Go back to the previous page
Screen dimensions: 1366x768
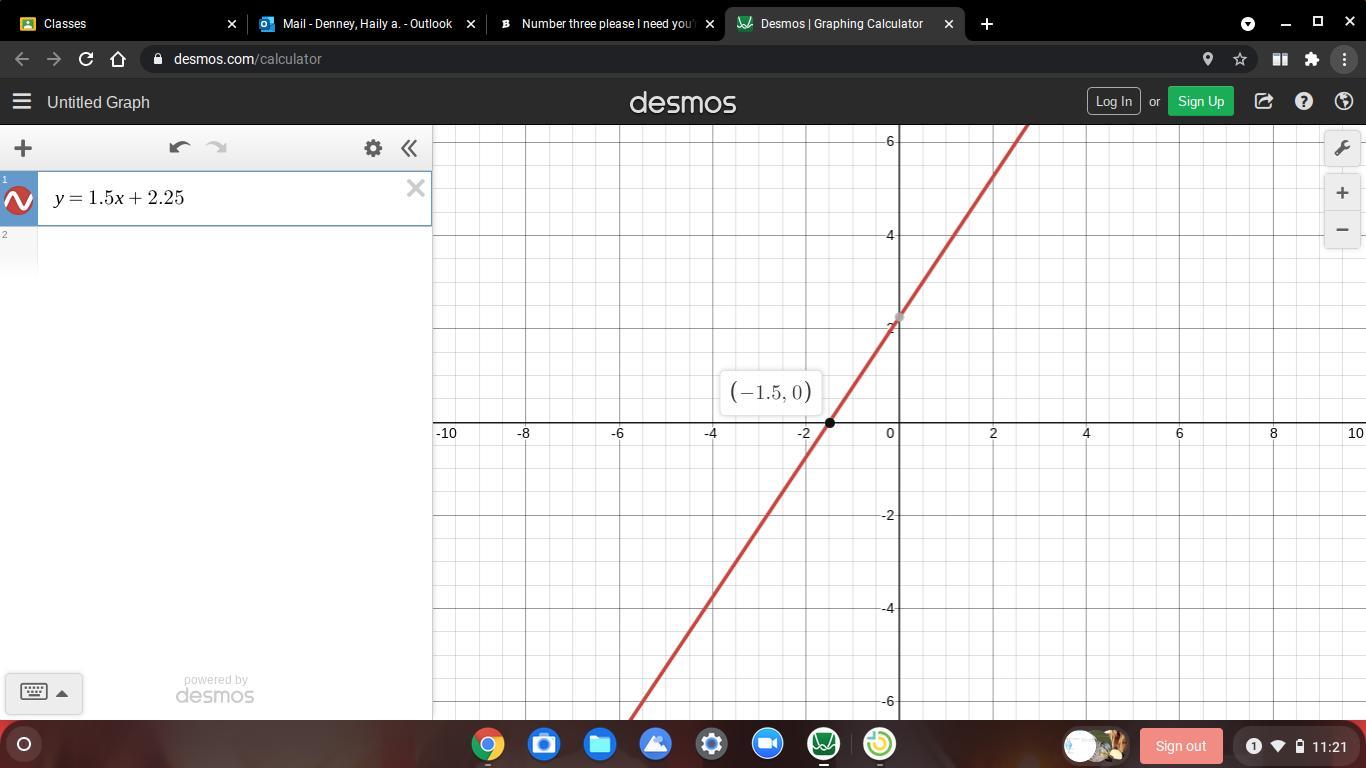pyautogui.click(x=22, y=59)
